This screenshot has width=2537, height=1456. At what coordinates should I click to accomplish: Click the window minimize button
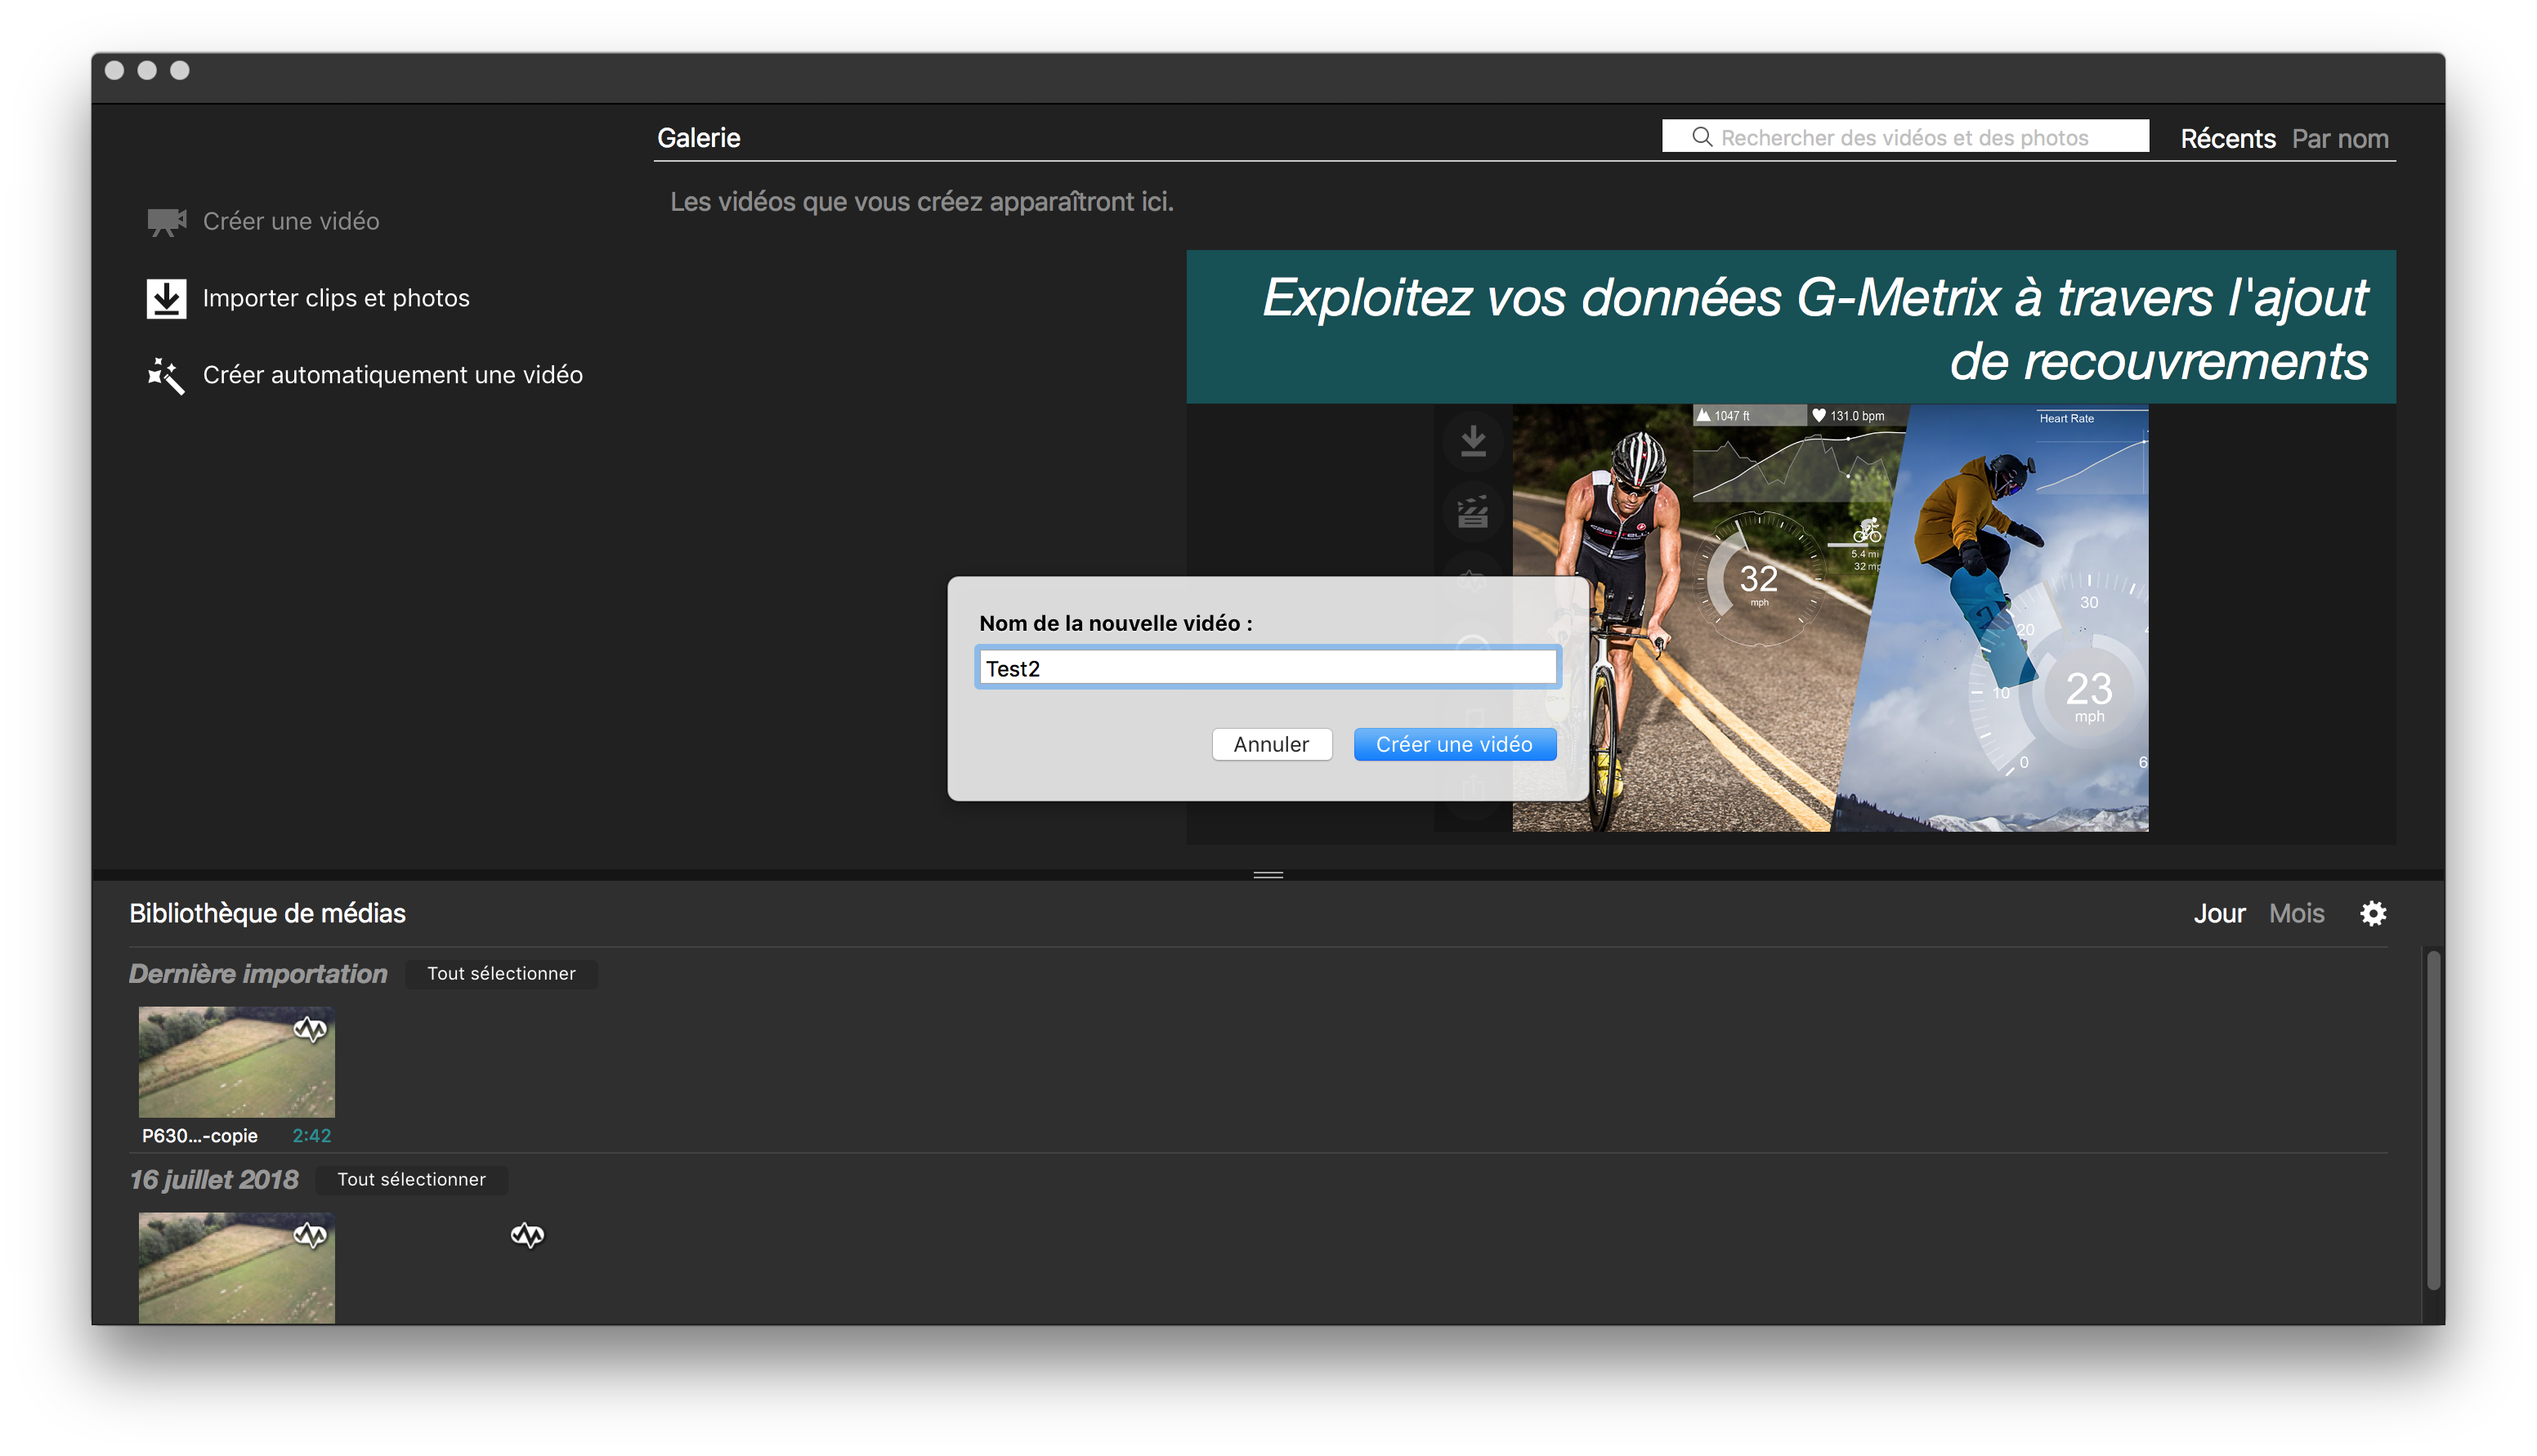click(147, 70)
